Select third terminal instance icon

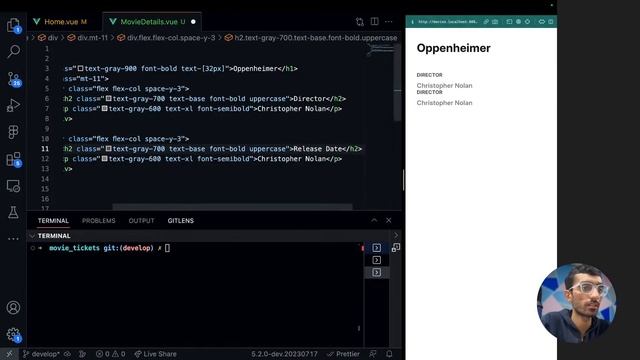376,272
